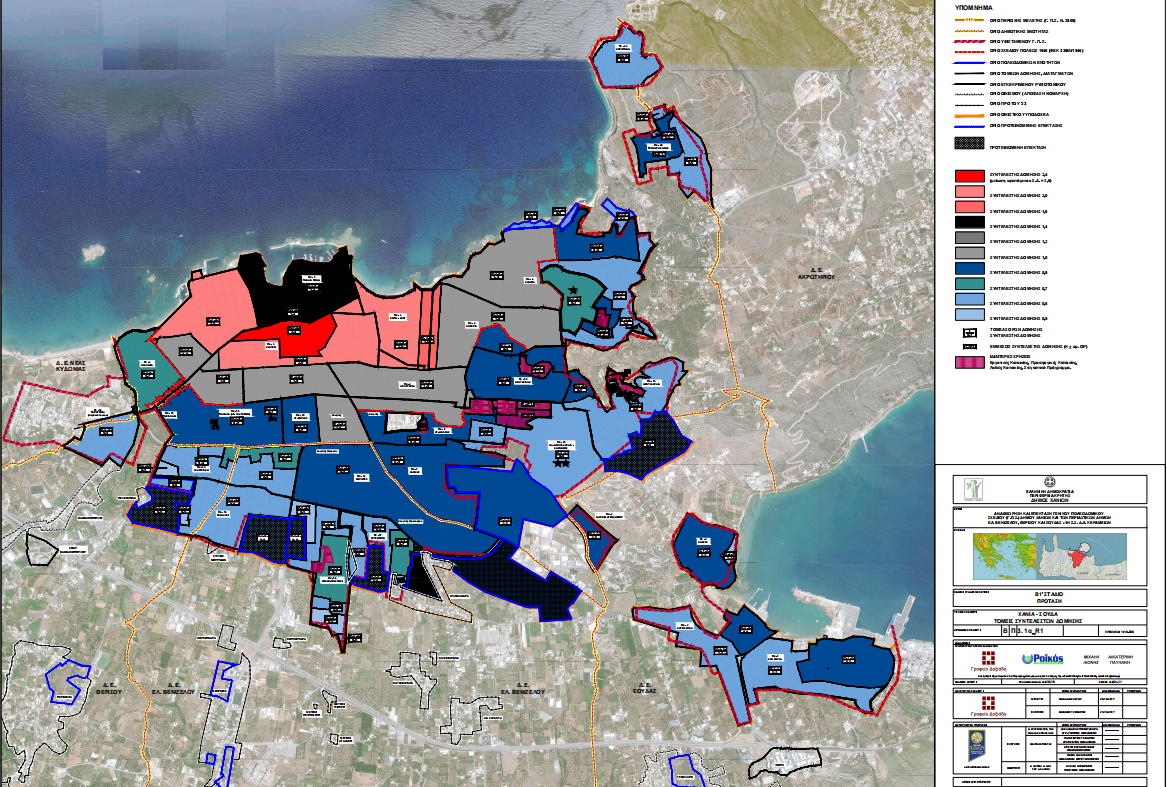
Task: Select the magenta striped legend swatch
Action: pos(969,363)
